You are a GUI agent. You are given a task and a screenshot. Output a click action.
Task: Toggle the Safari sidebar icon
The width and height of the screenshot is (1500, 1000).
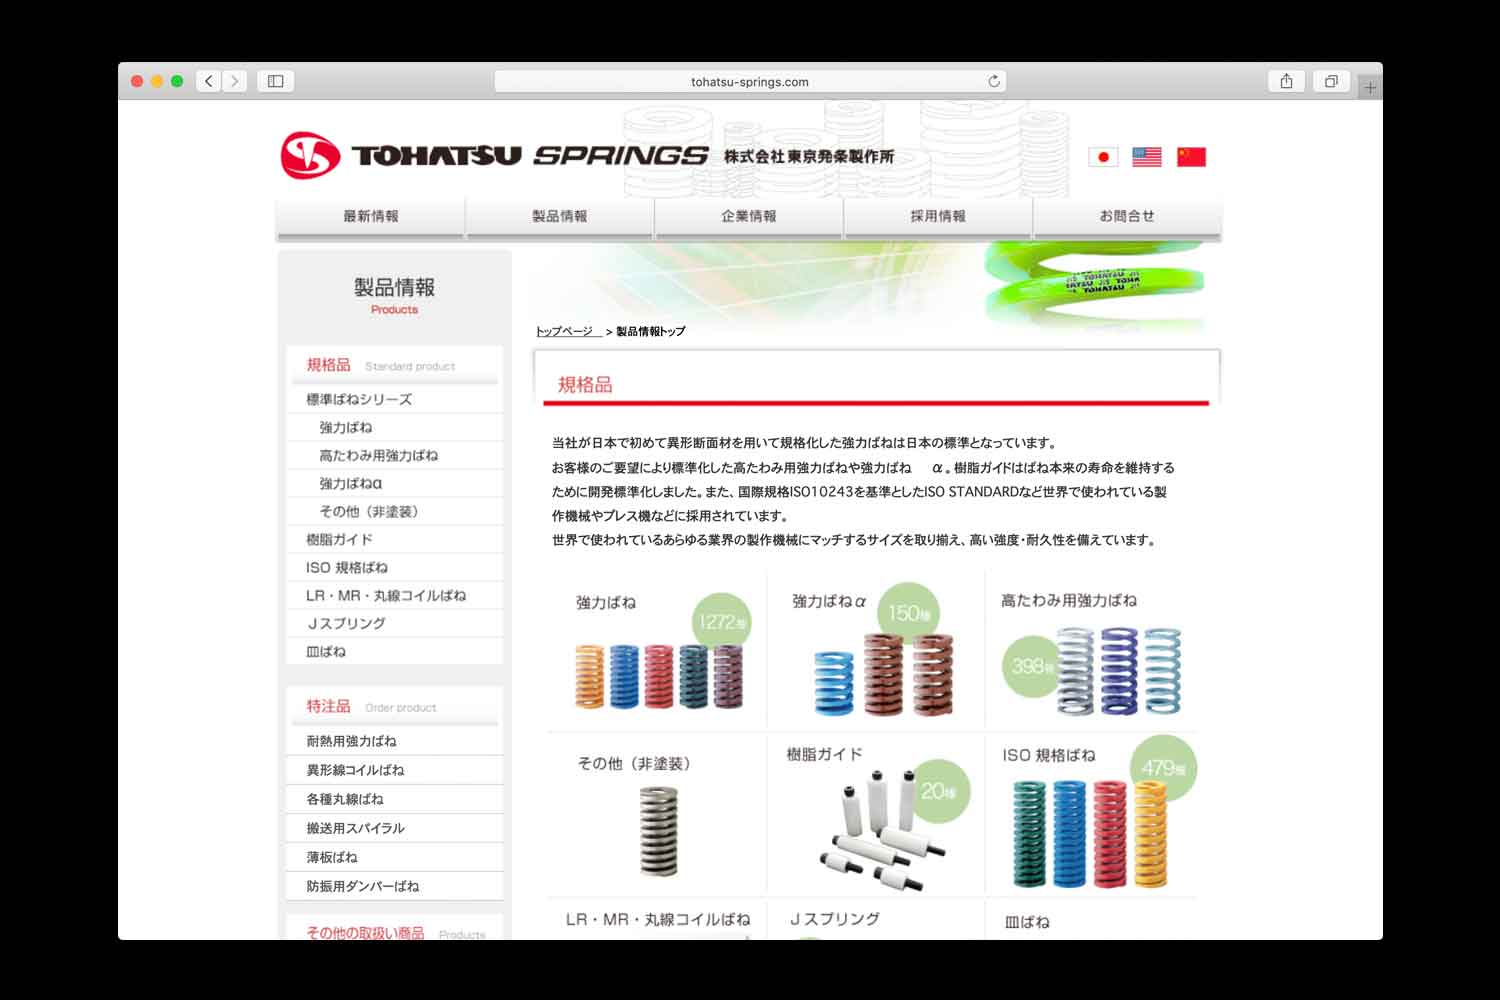point(276,81)
